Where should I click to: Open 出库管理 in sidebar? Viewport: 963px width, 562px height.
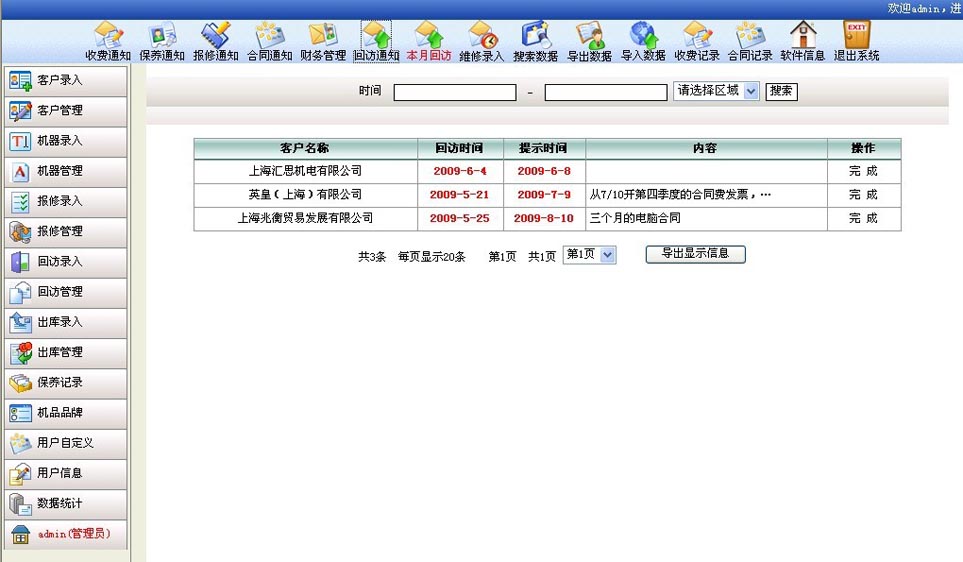point(66,352)
